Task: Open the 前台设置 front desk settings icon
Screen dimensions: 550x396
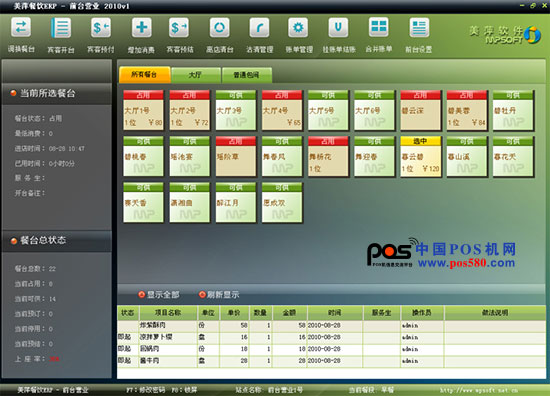Action: click(x=419, y=28)
